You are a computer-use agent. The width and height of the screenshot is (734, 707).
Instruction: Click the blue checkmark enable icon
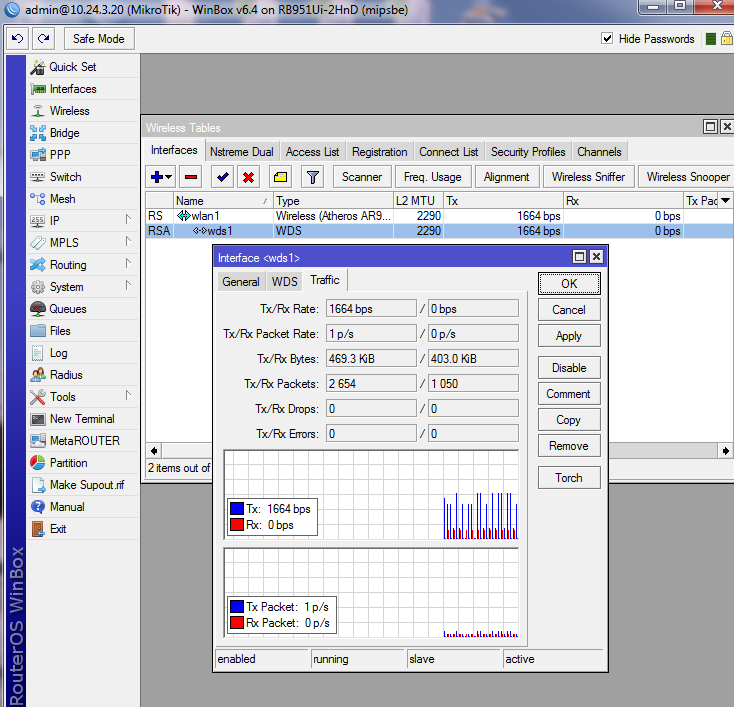[x=222, y=177]
